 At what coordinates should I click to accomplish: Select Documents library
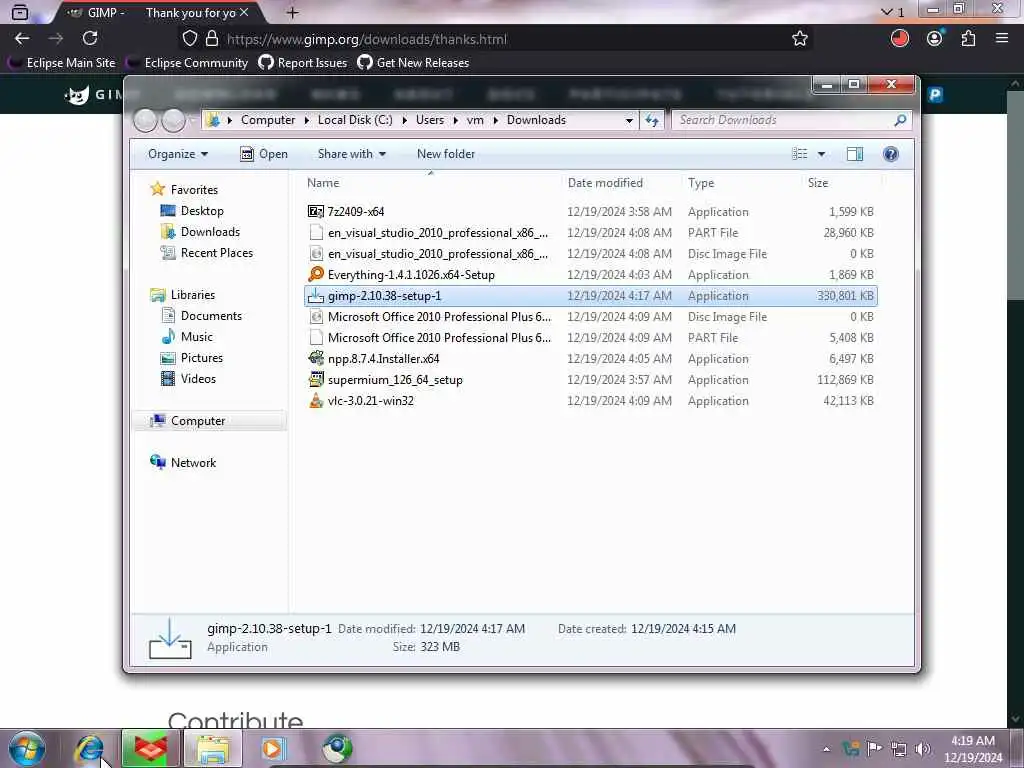(x=202, y=316)
